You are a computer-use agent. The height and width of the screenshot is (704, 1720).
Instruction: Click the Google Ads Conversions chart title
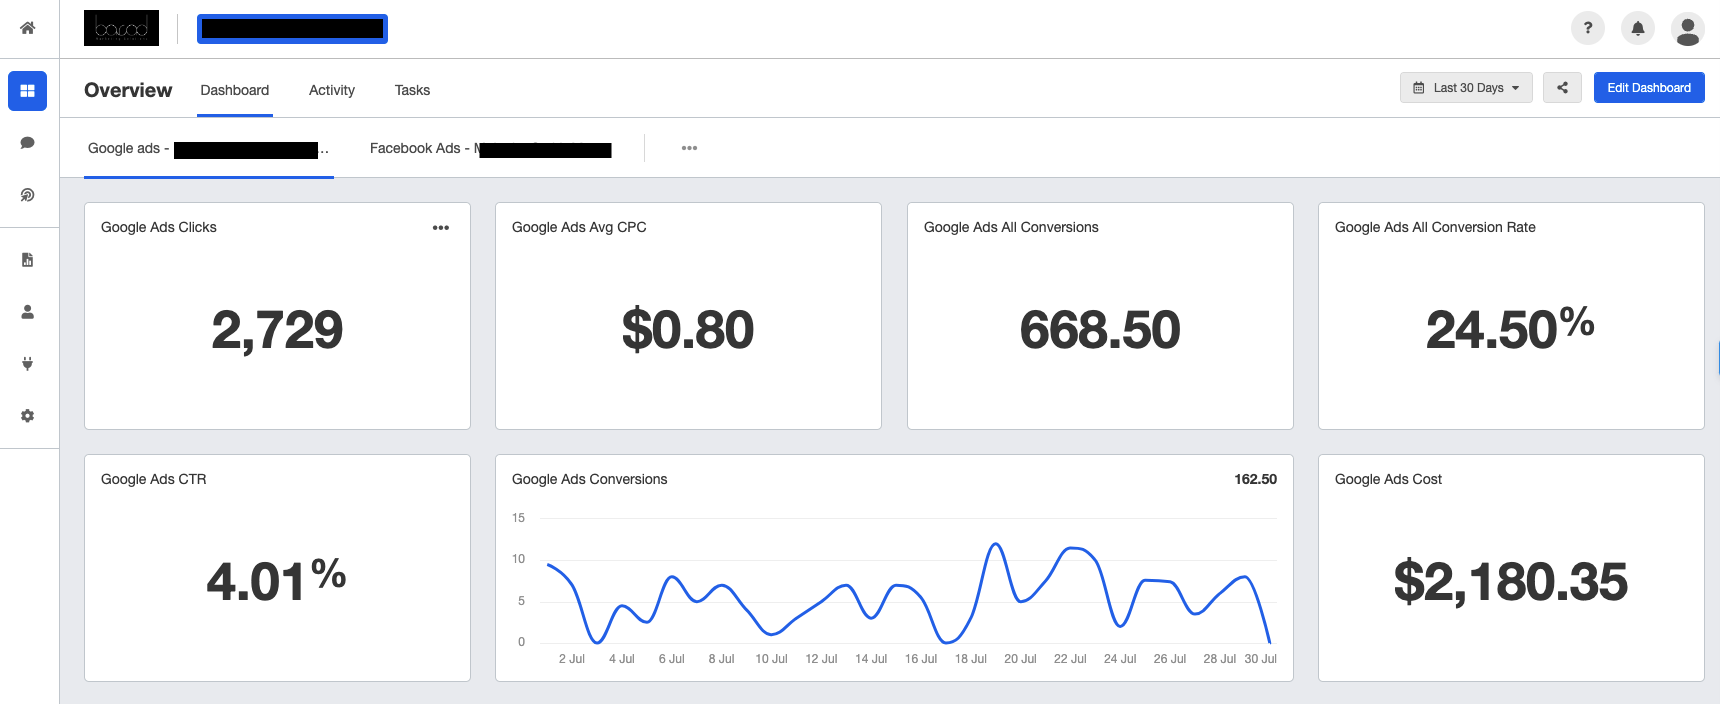click(589, 479)
